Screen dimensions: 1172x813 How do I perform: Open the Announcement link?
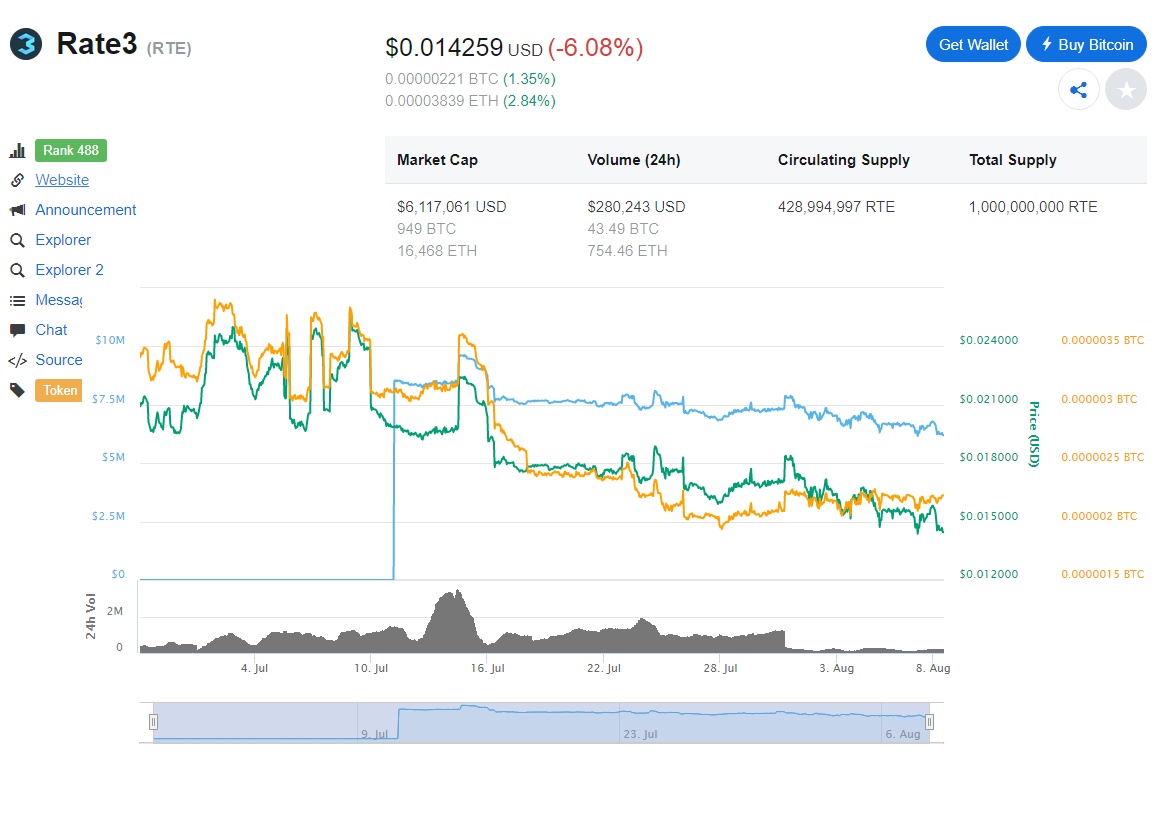[x=86, y=210]
